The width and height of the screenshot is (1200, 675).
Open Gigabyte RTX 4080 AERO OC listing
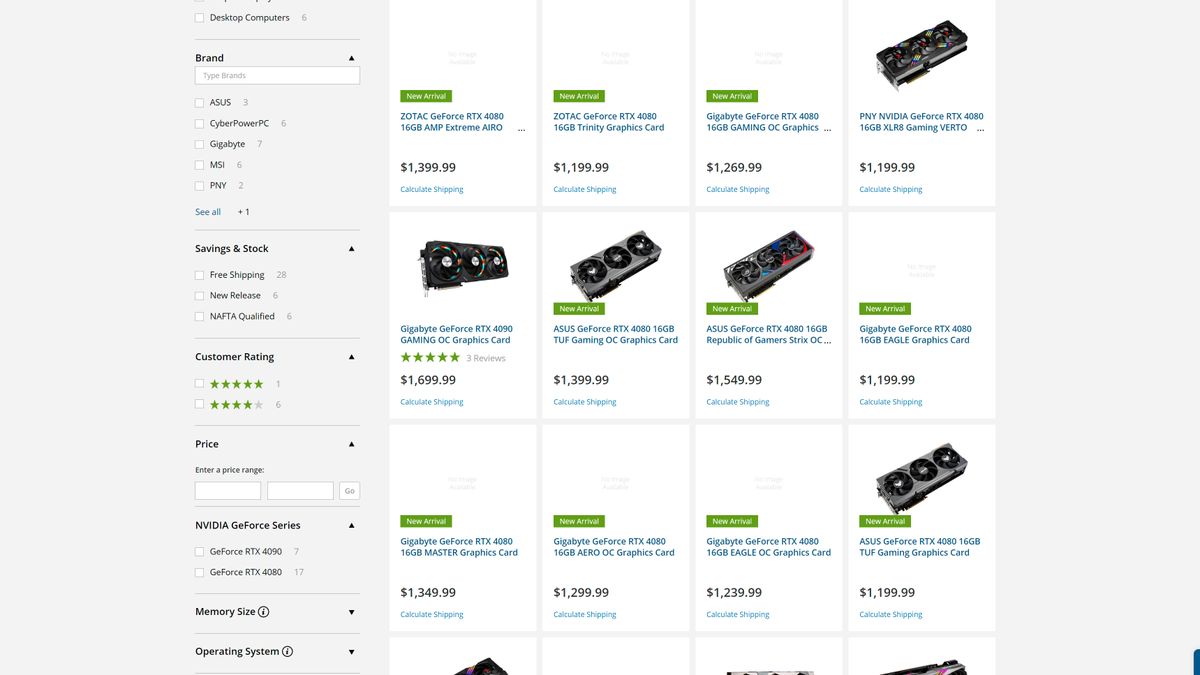tap(614, 547)
